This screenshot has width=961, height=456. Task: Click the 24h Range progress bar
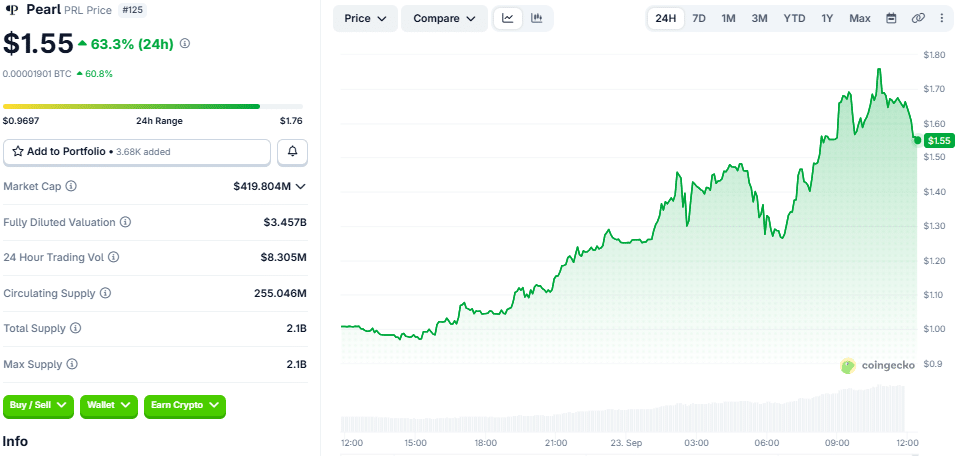[x=153, y=107]
